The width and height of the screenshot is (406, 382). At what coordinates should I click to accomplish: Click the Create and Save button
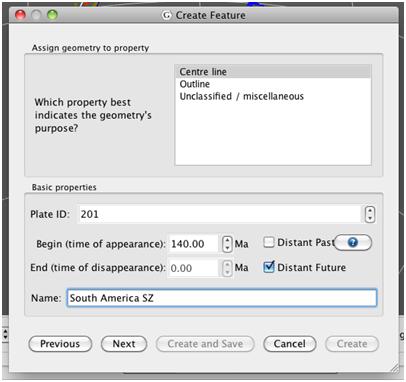(205, 344)
